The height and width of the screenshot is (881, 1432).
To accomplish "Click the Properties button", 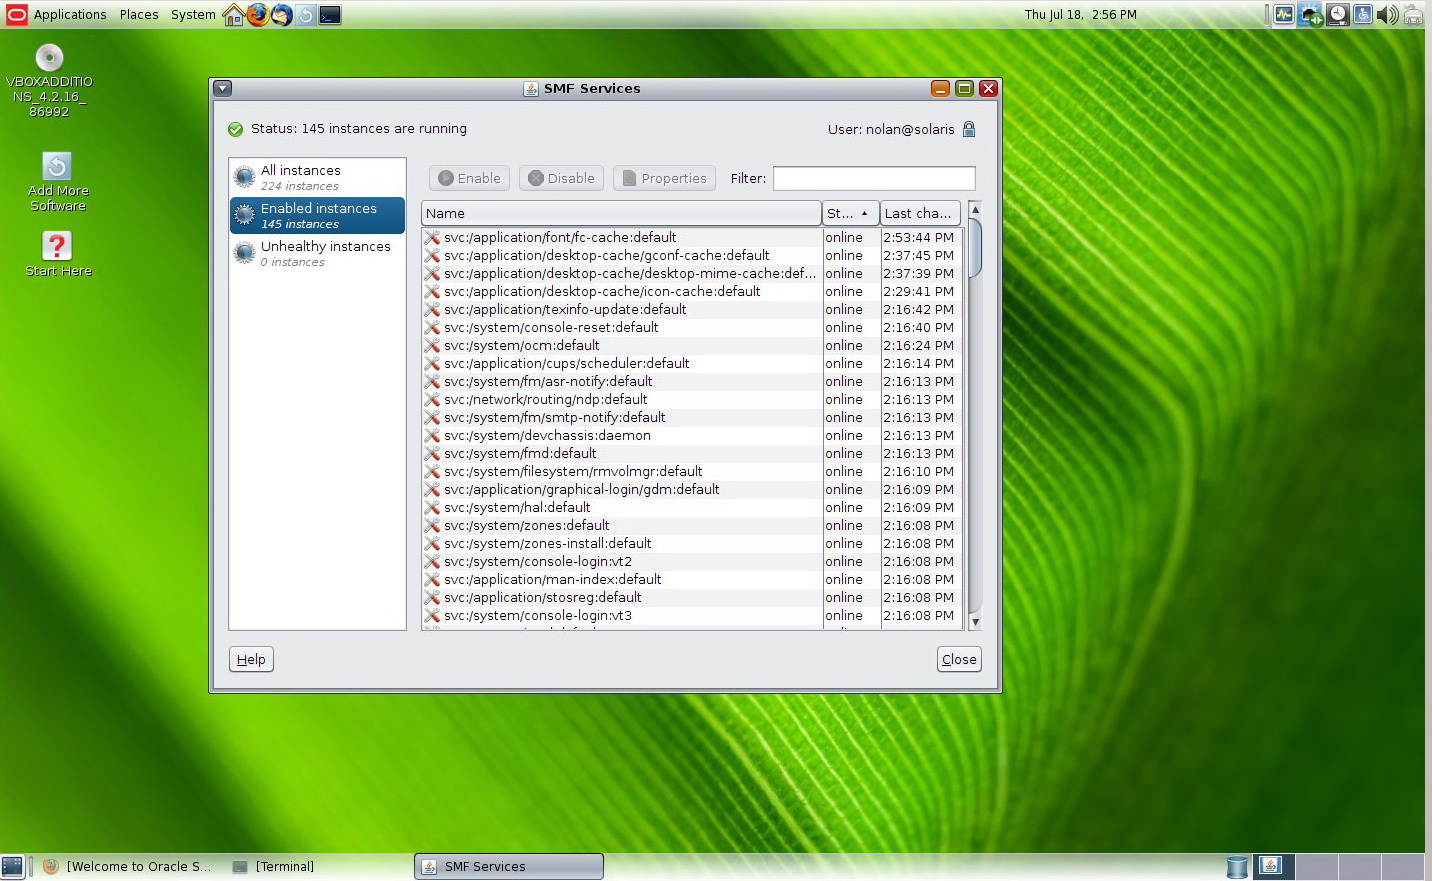I will coord(664,178).
